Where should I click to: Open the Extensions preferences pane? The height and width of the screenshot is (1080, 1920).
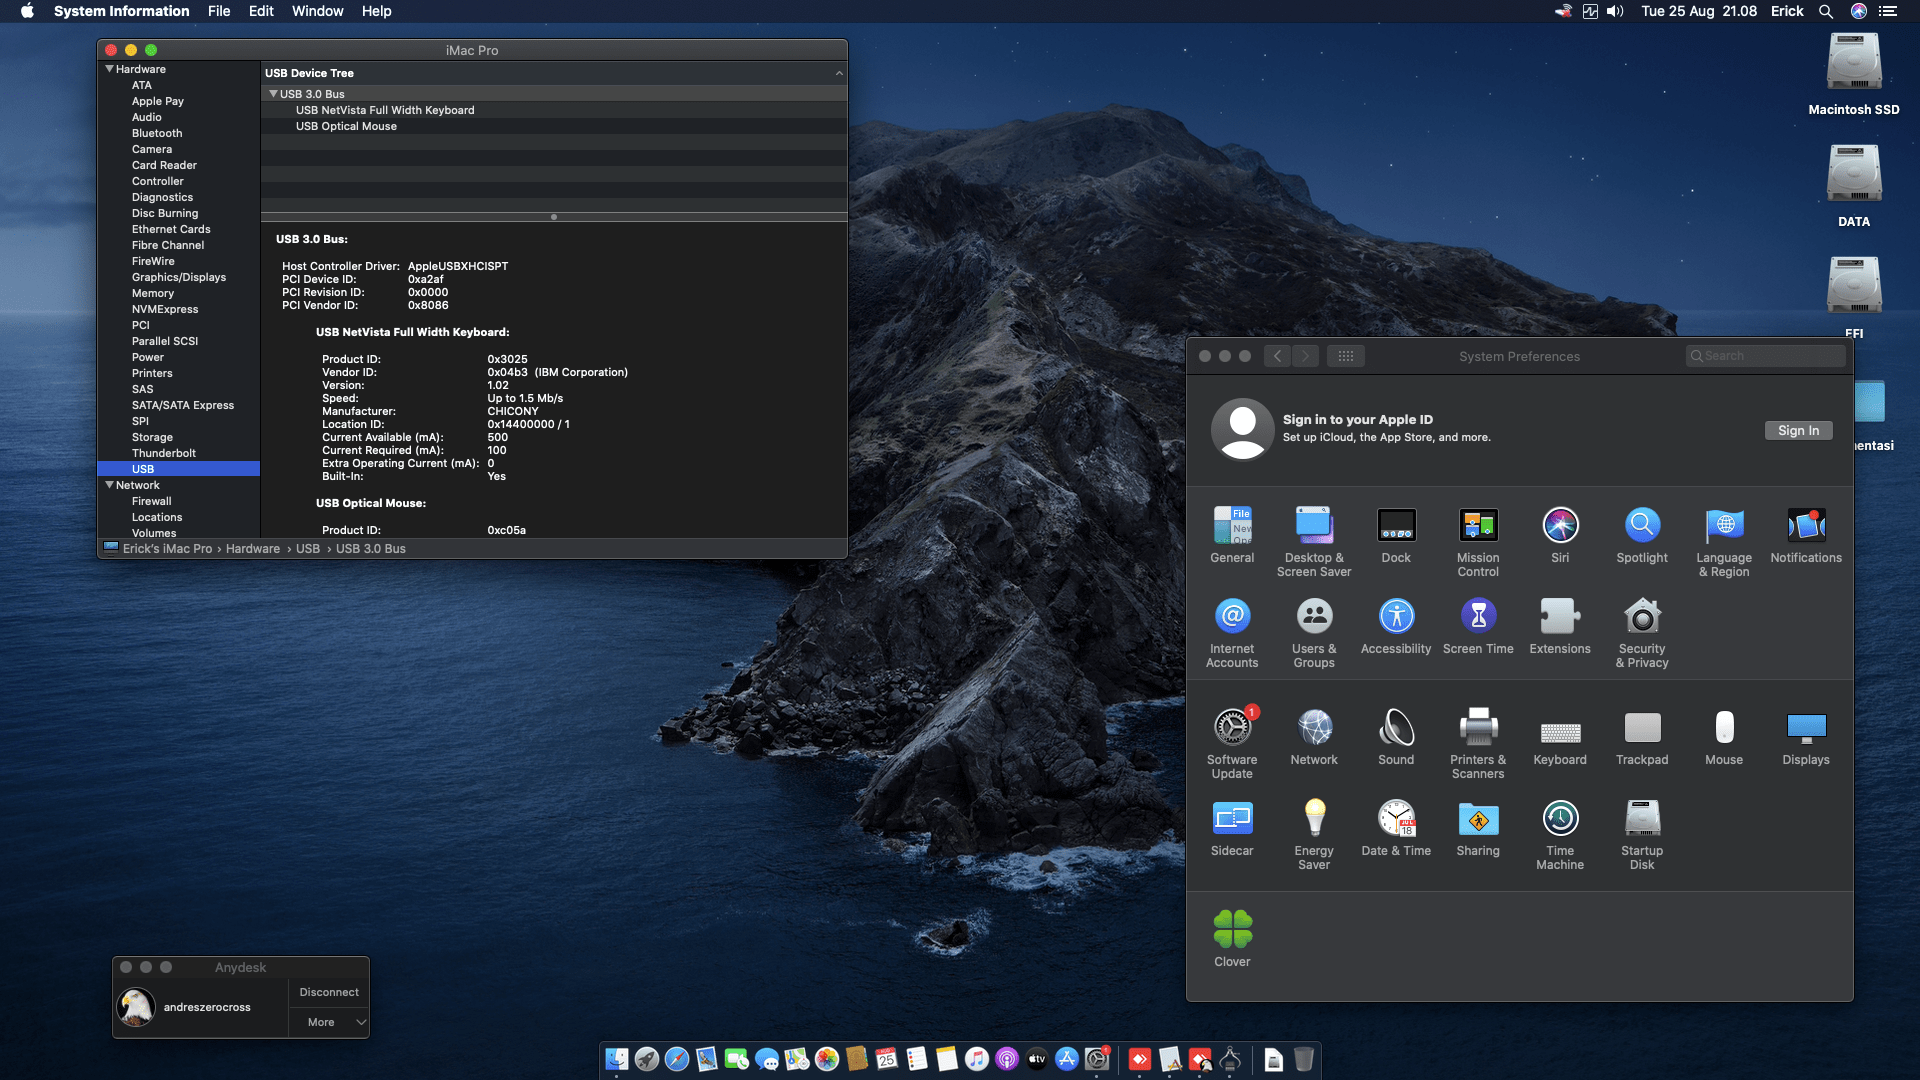click(x=1560, y=626)
